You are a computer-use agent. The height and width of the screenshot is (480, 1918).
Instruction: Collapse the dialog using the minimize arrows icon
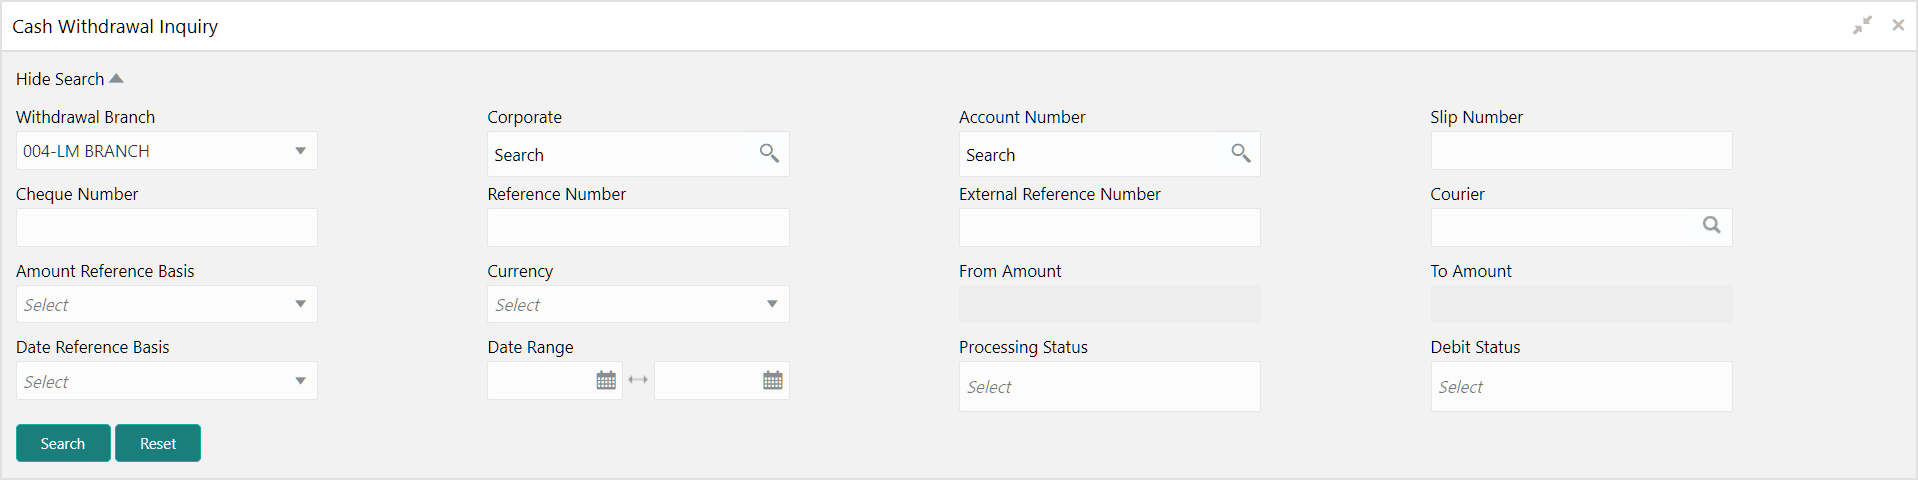click(1862, 25)
